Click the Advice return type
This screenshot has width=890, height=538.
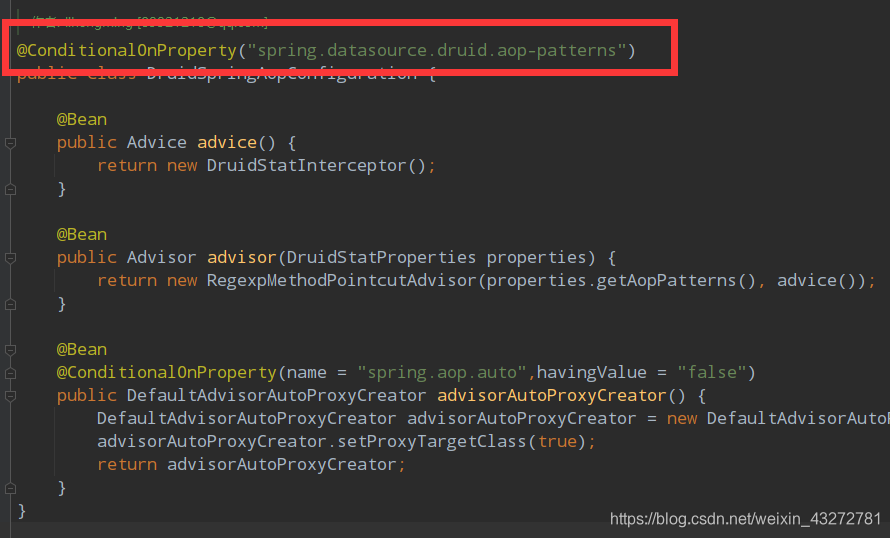tap(157, 142)
